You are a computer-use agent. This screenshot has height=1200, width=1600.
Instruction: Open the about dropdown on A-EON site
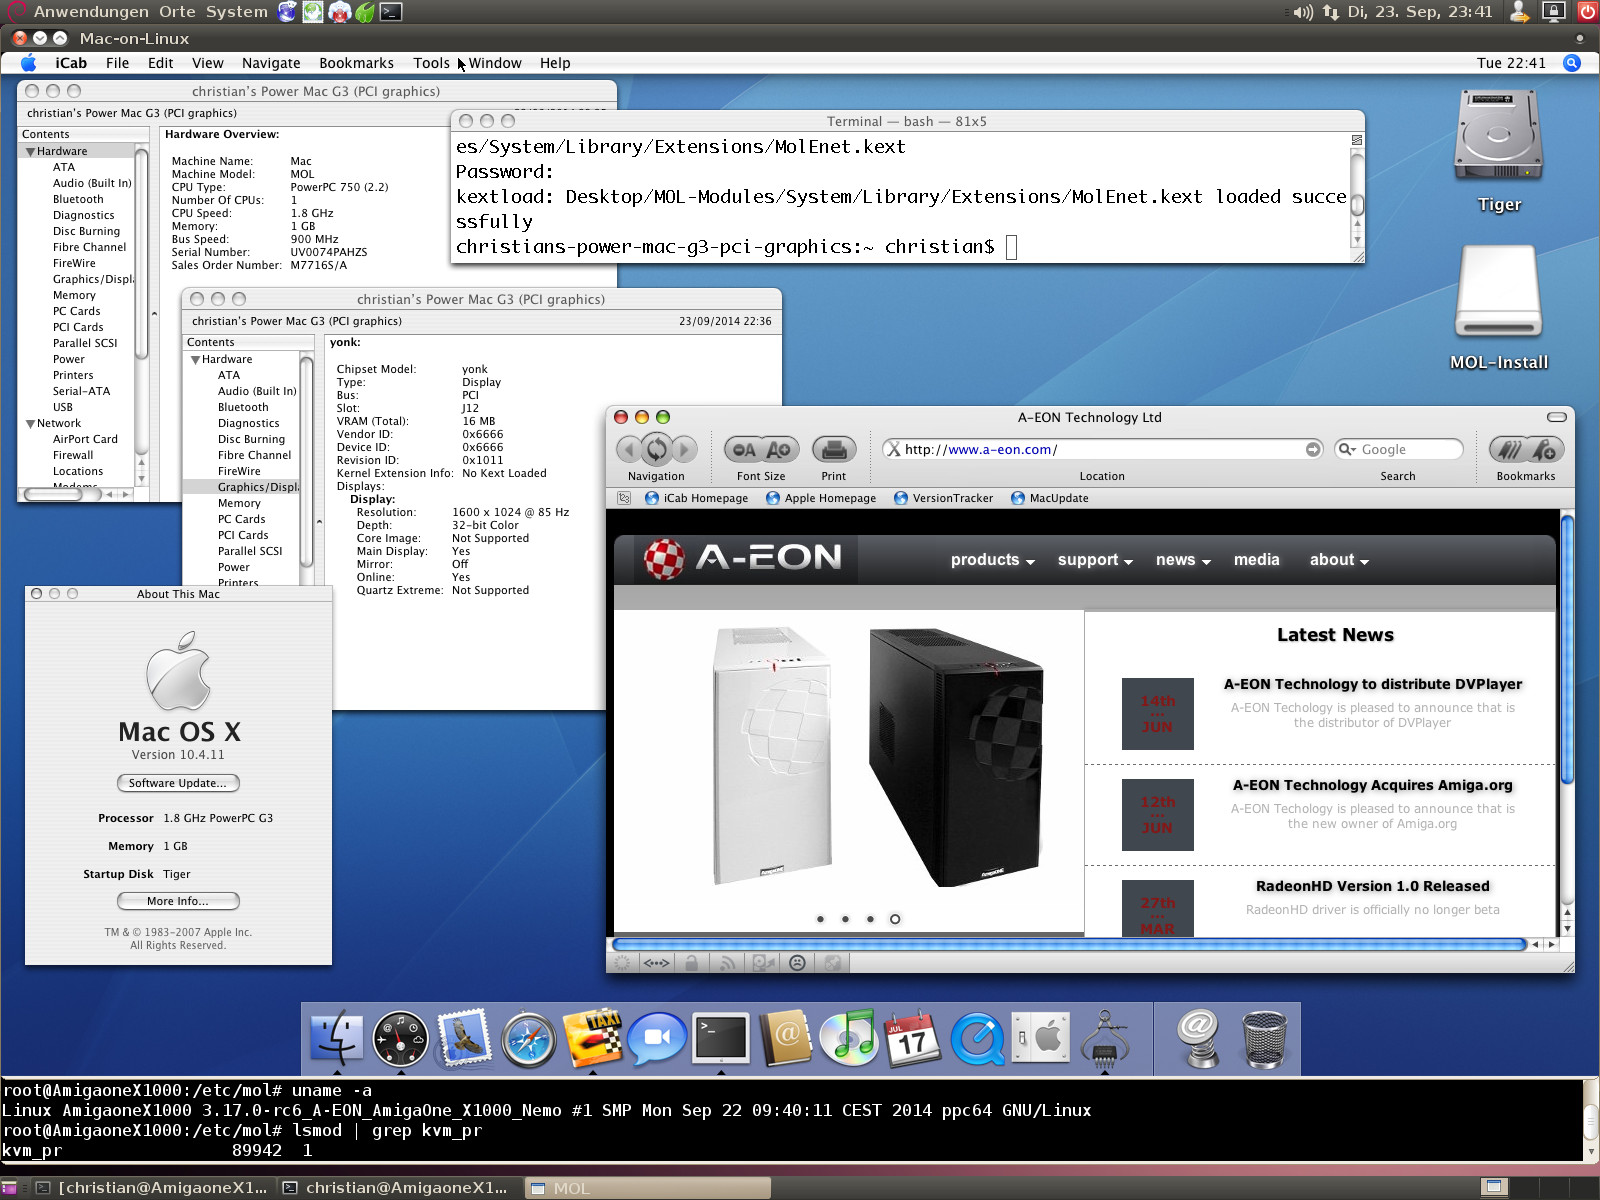coord(1339,560)
